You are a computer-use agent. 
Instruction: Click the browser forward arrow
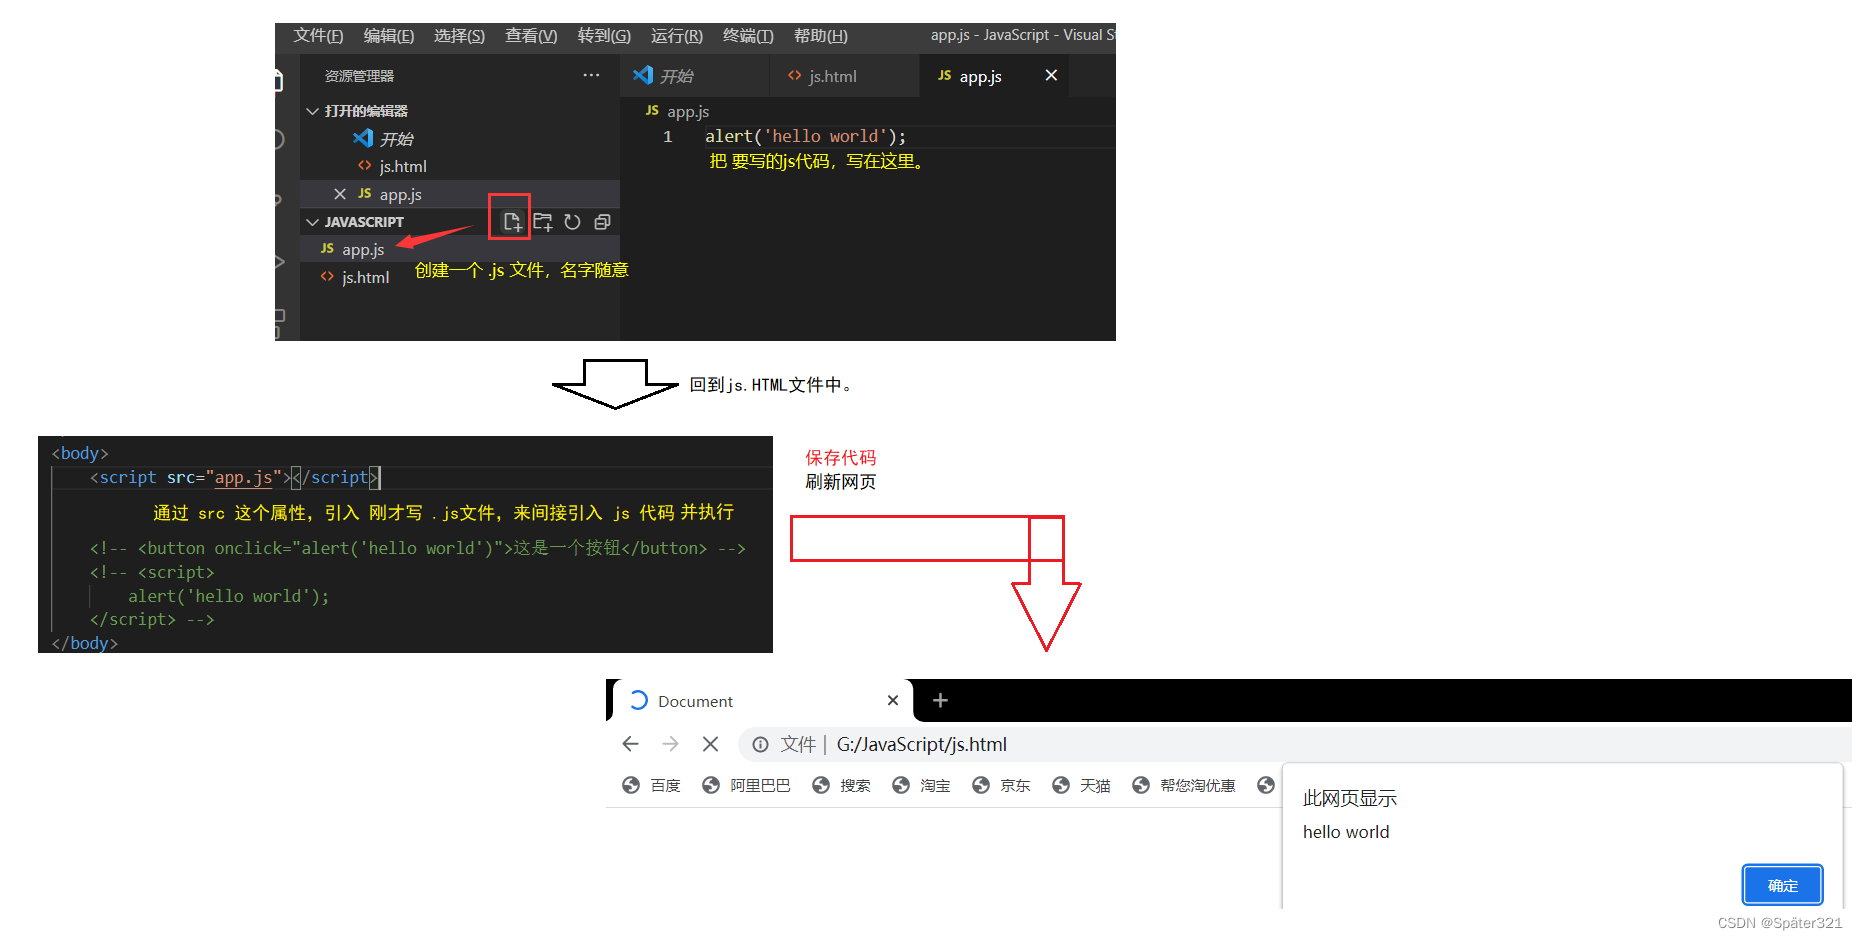click(670, 744)
